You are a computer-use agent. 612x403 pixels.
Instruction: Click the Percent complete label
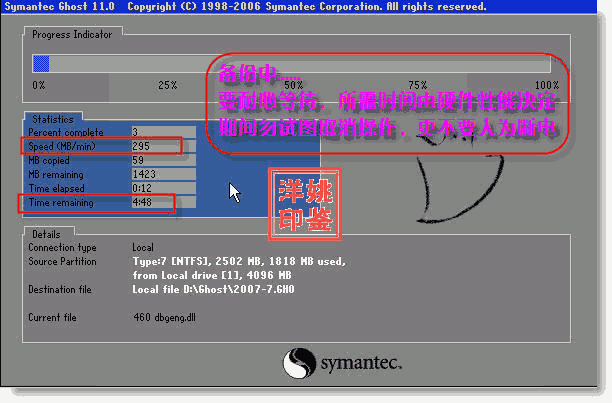66,132
